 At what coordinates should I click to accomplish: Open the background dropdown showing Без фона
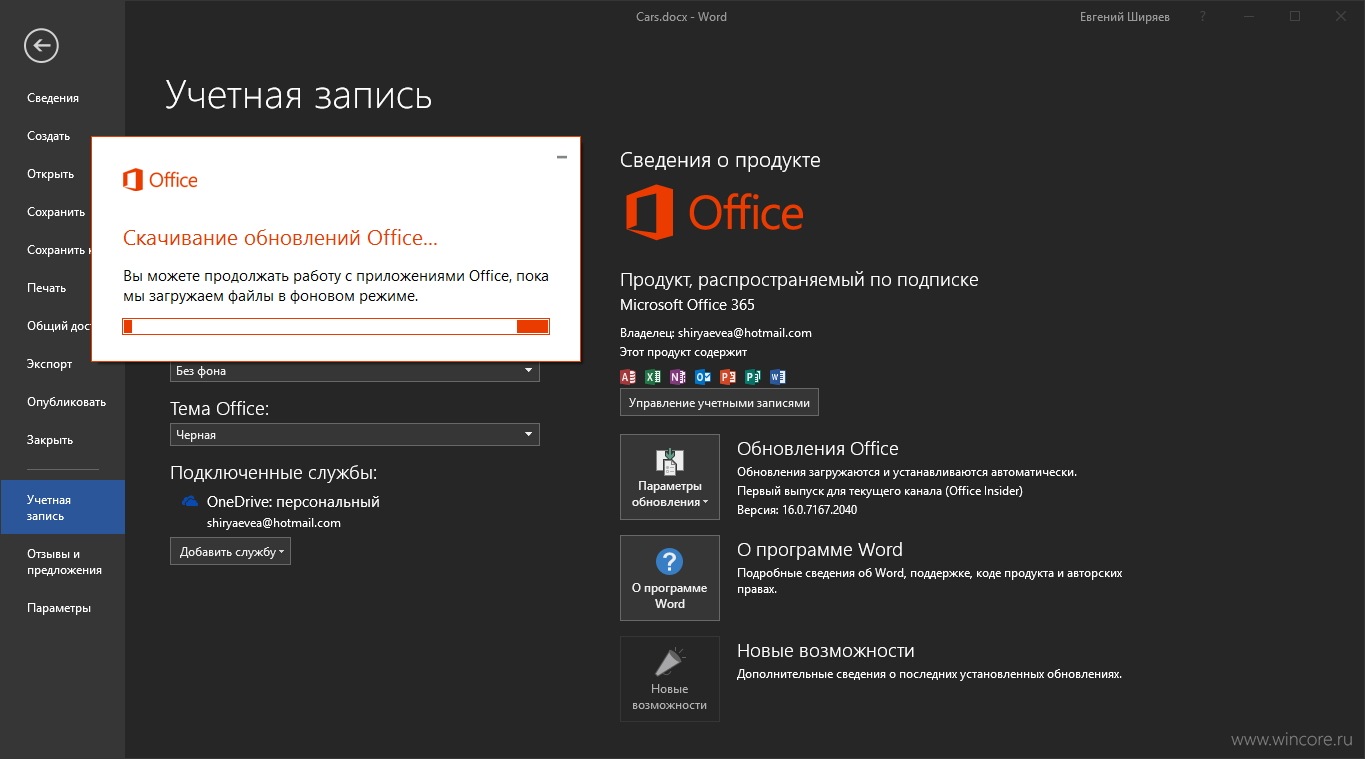pyautogui.click(x=355, y=371)
